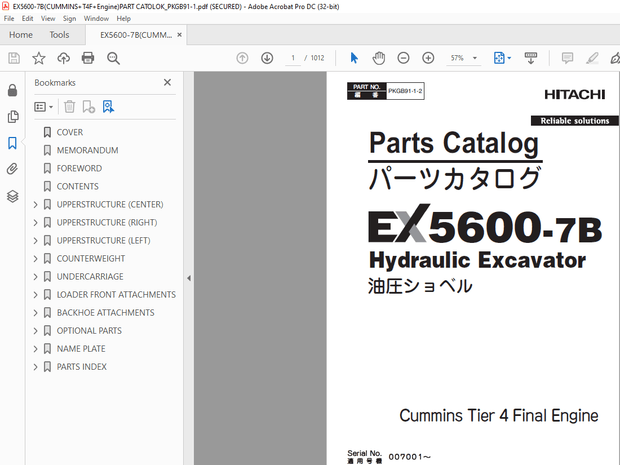Click the upload to cloud icon
This screenshot has height=465, width=620.
(x=63, y=58)
